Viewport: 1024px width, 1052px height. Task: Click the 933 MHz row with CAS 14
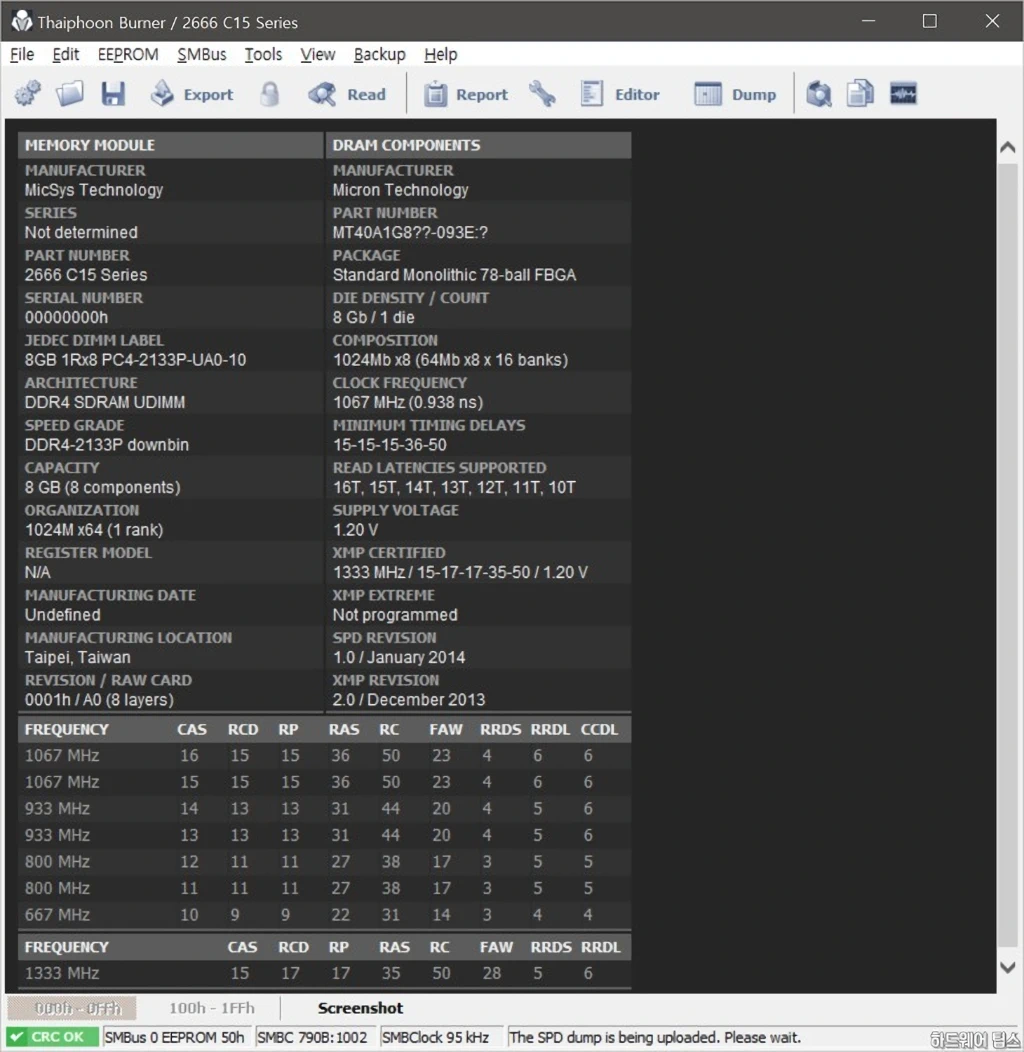point(324,808)
